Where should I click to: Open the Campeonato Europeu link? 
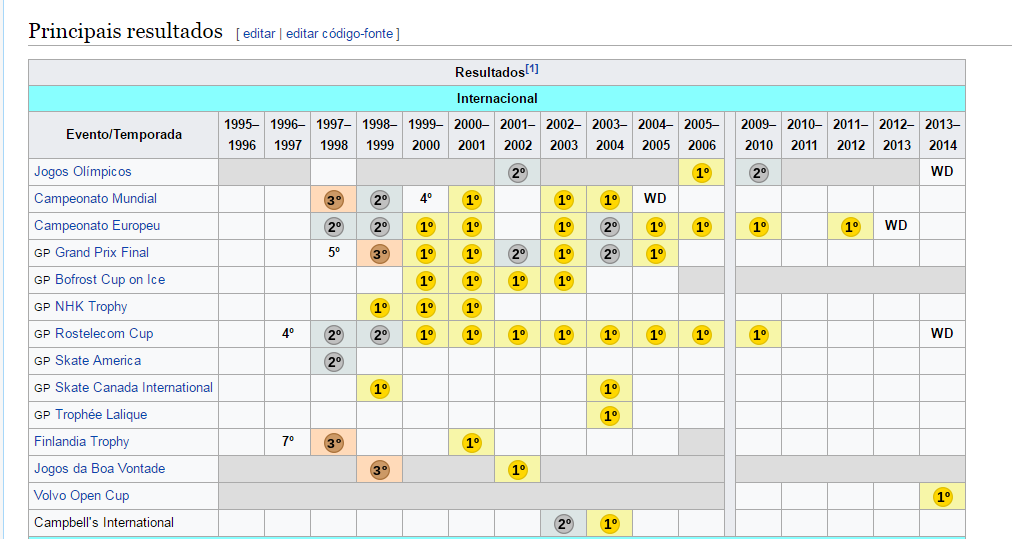tap(97, 226)
